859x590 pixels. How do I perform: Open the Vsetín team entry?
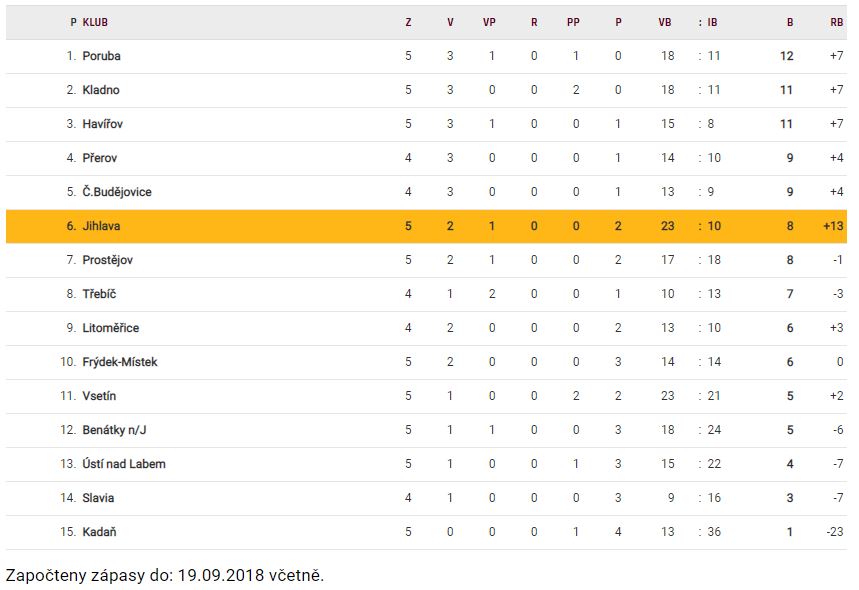100,396
